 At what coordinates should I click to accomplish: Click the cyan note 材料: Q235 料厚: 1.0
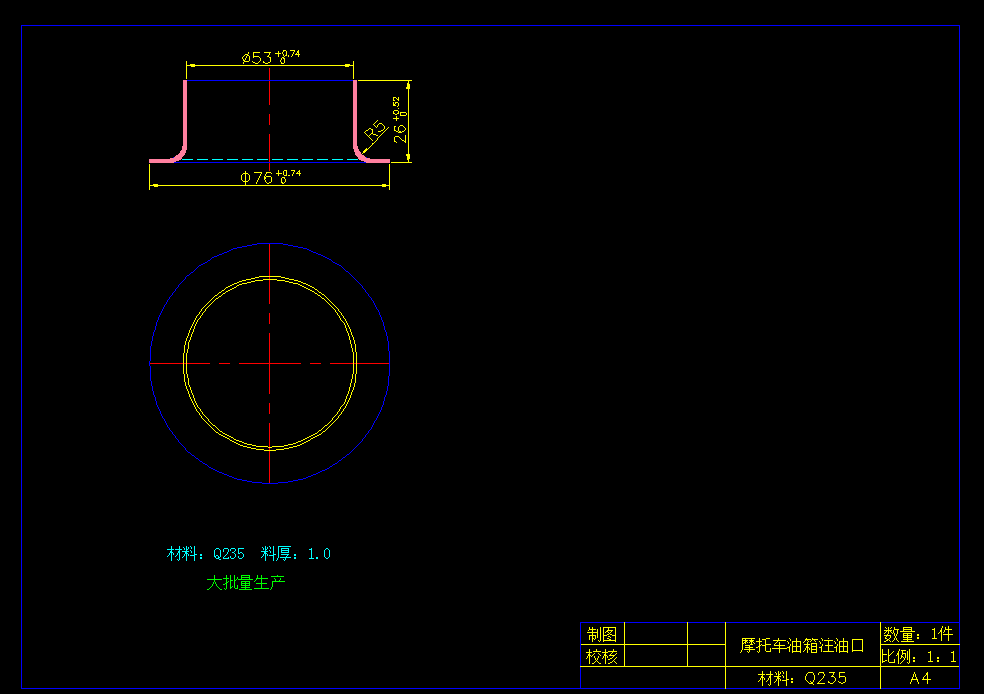pos(248,552)
